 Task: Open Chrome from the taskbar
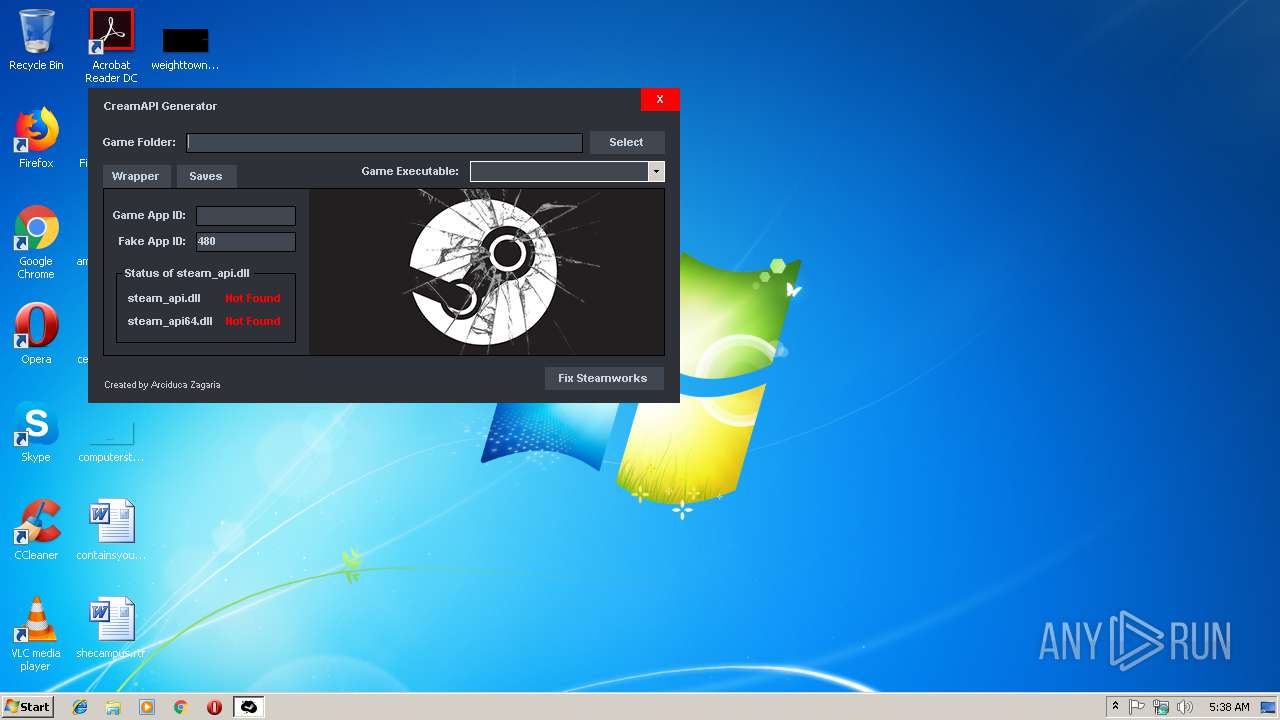[181, 707]
